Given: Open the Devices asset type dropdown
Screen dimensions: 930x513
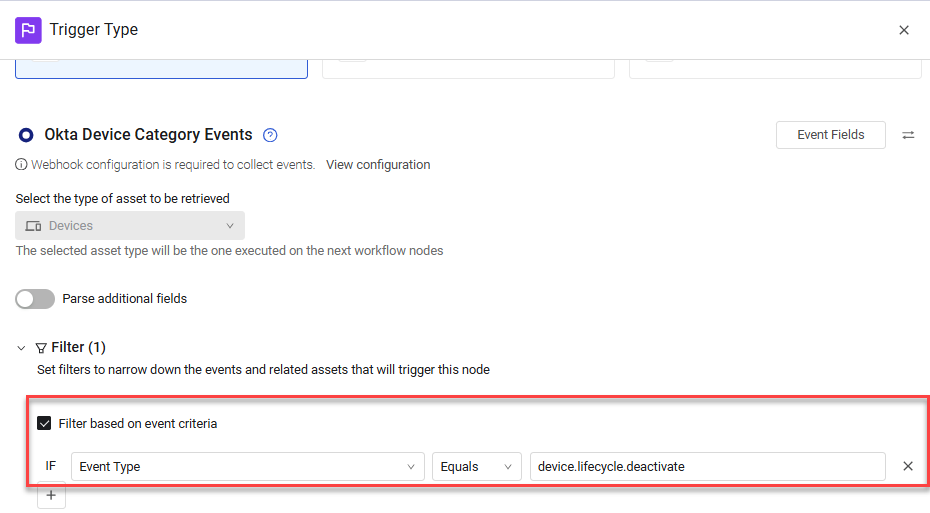Looking at the screenshot, I should point(130,225).
